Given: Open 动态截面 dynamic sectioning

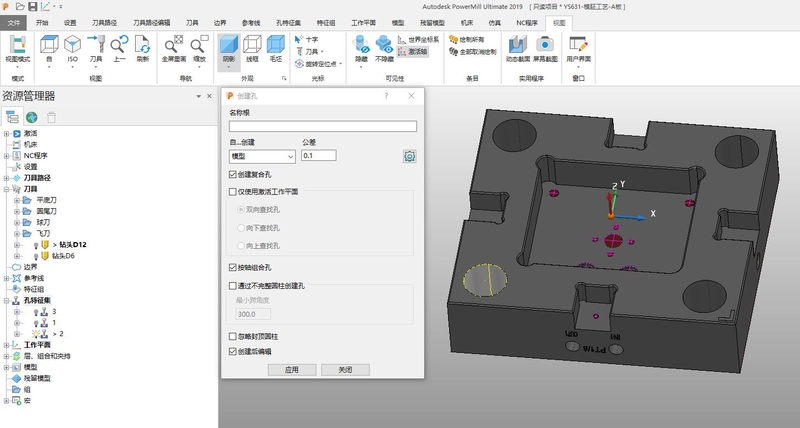Looking at the screenshot, I should pos(517,49).
